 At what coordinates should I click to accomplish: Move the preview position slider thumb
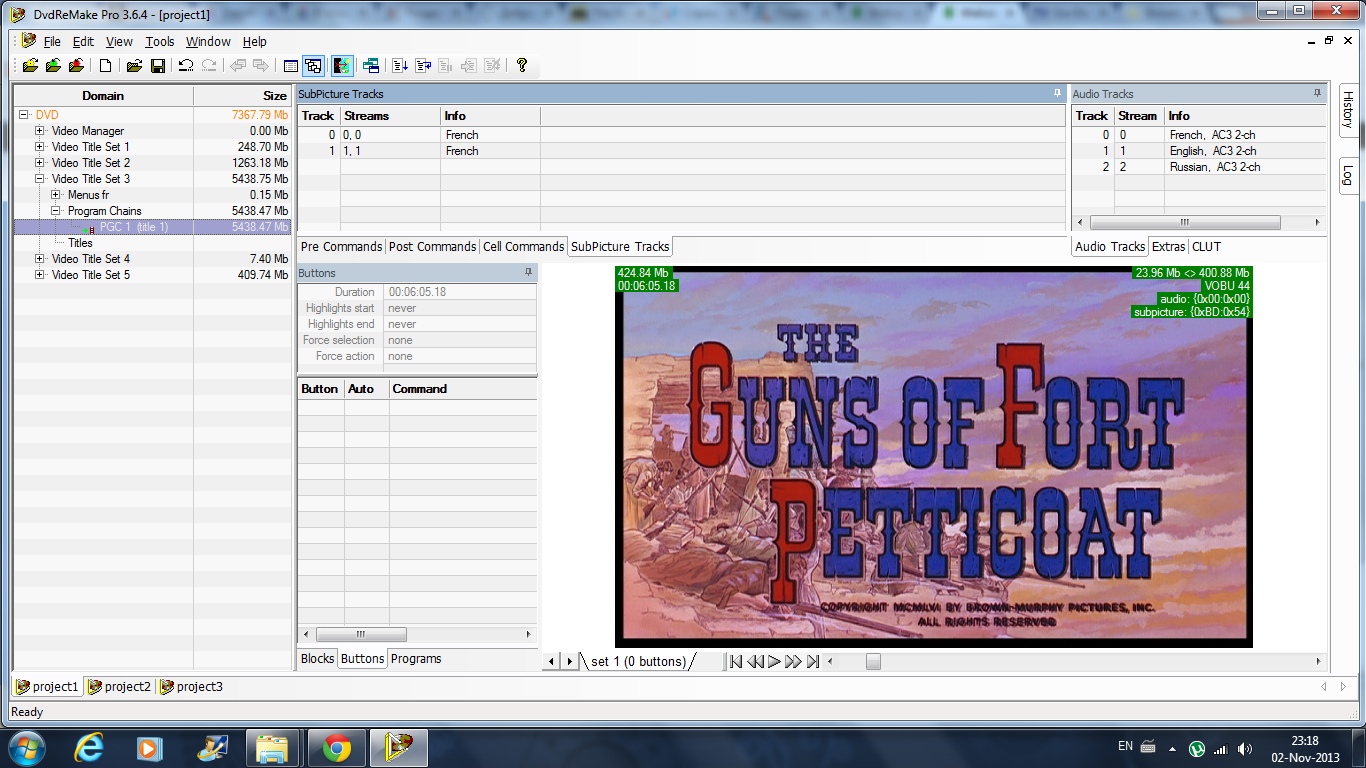tap(873, 661)
